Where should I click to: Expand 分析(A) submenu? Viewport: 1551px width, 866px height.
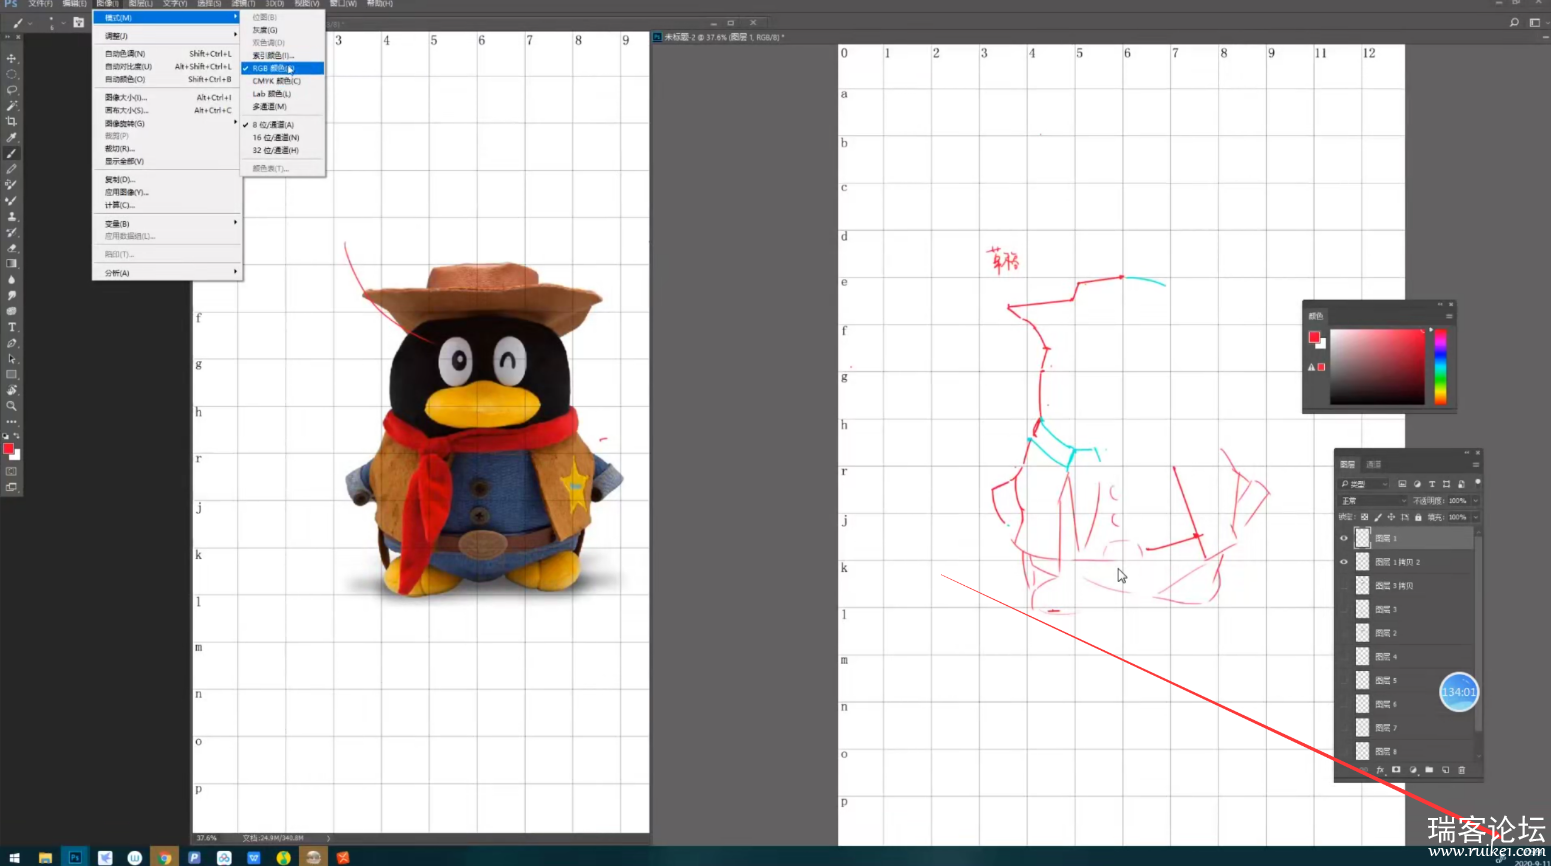point(167,273)
